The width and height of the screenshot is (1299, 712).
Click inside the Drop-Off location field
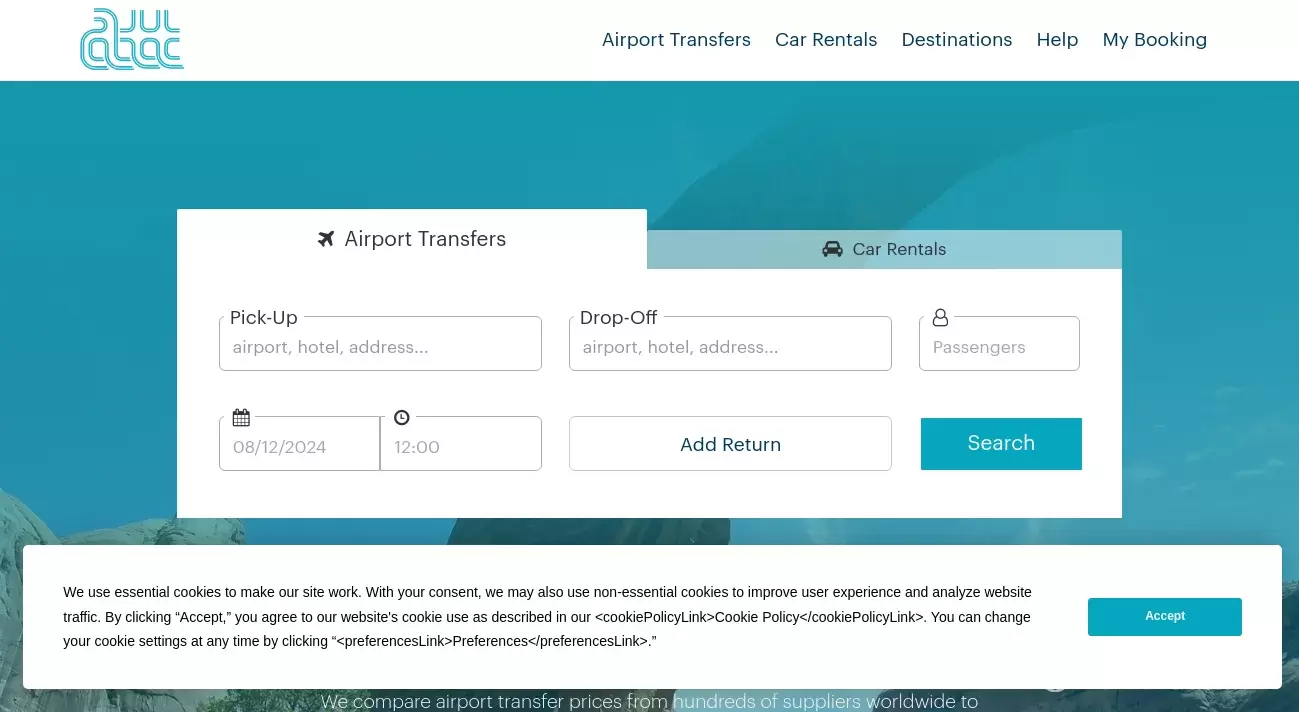[730, 347]
